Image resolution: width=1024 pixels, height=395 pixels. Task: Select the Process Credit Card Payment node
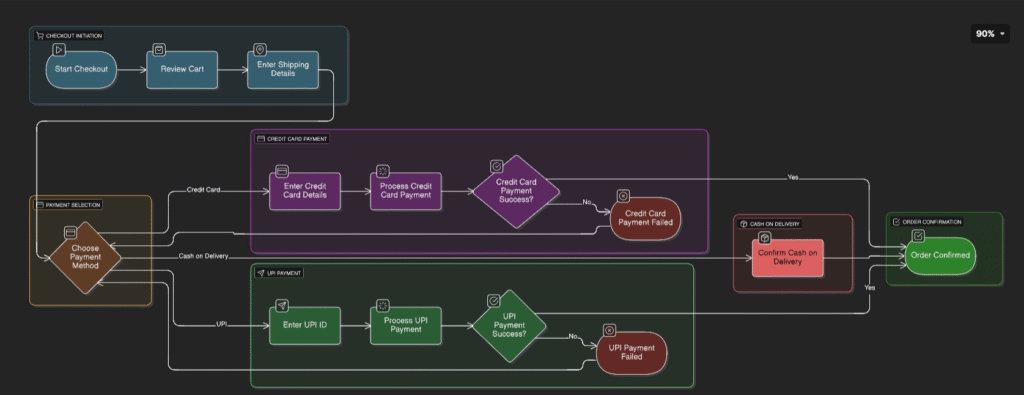[406, 191]
